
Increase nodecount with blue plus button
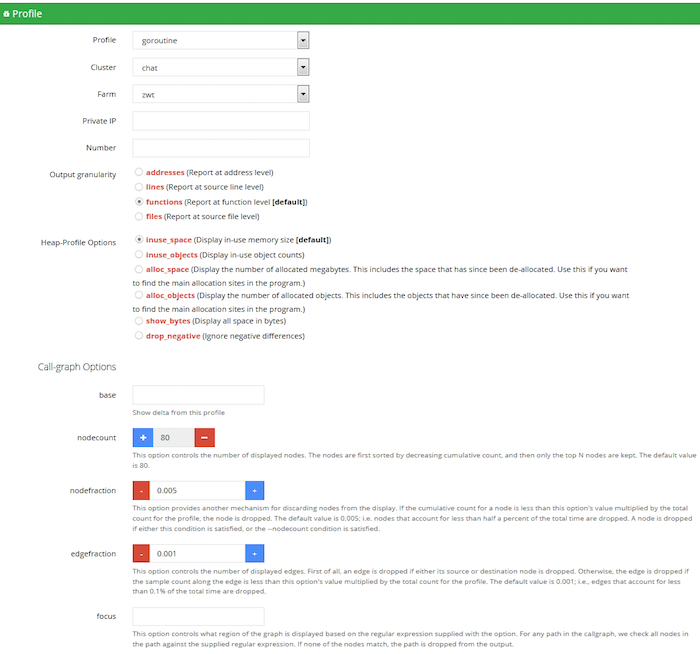144,438
